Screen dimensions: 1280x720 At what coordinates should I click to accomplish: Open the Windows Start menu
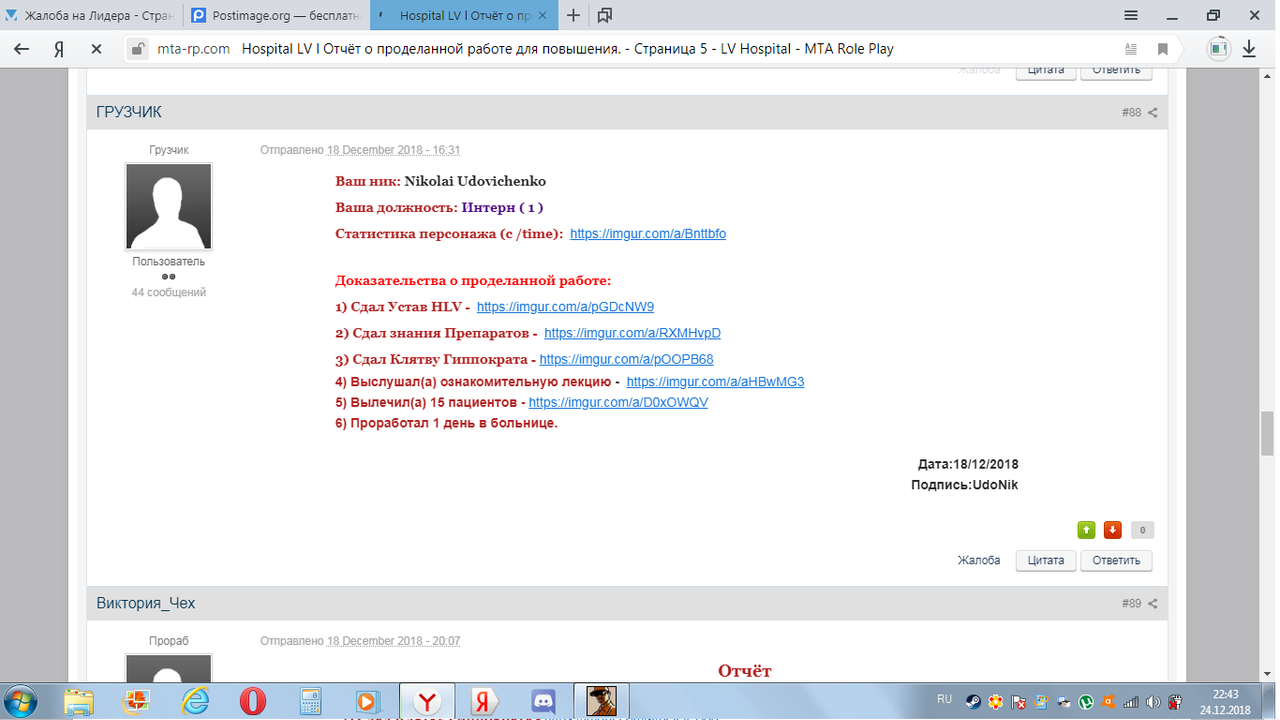point(22,702)
